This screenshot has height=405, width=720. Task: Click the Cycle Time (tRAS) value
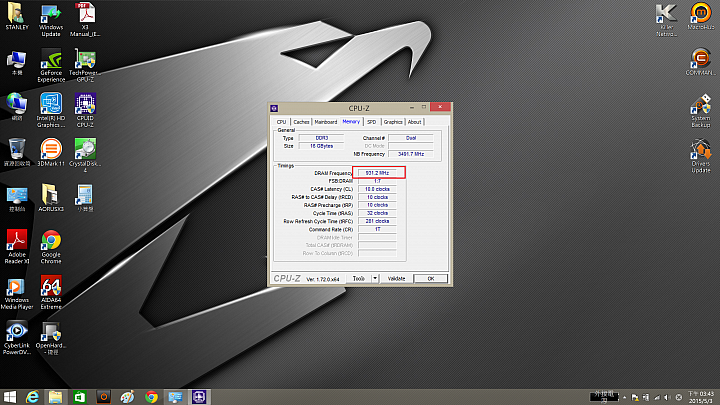click(377, 213)
